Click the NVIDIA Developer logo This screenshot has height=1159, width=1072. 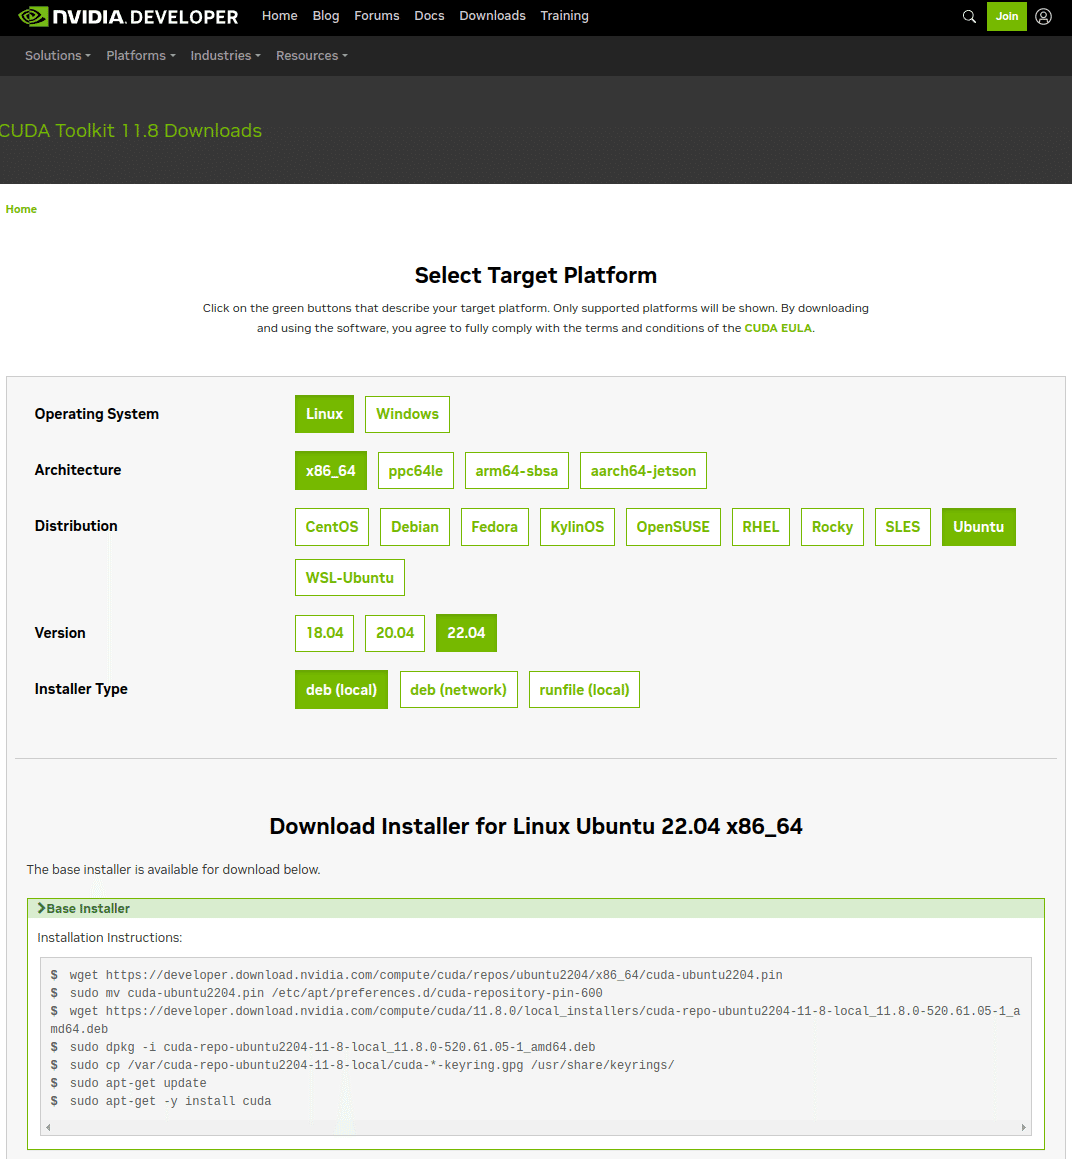coord(128,16)
